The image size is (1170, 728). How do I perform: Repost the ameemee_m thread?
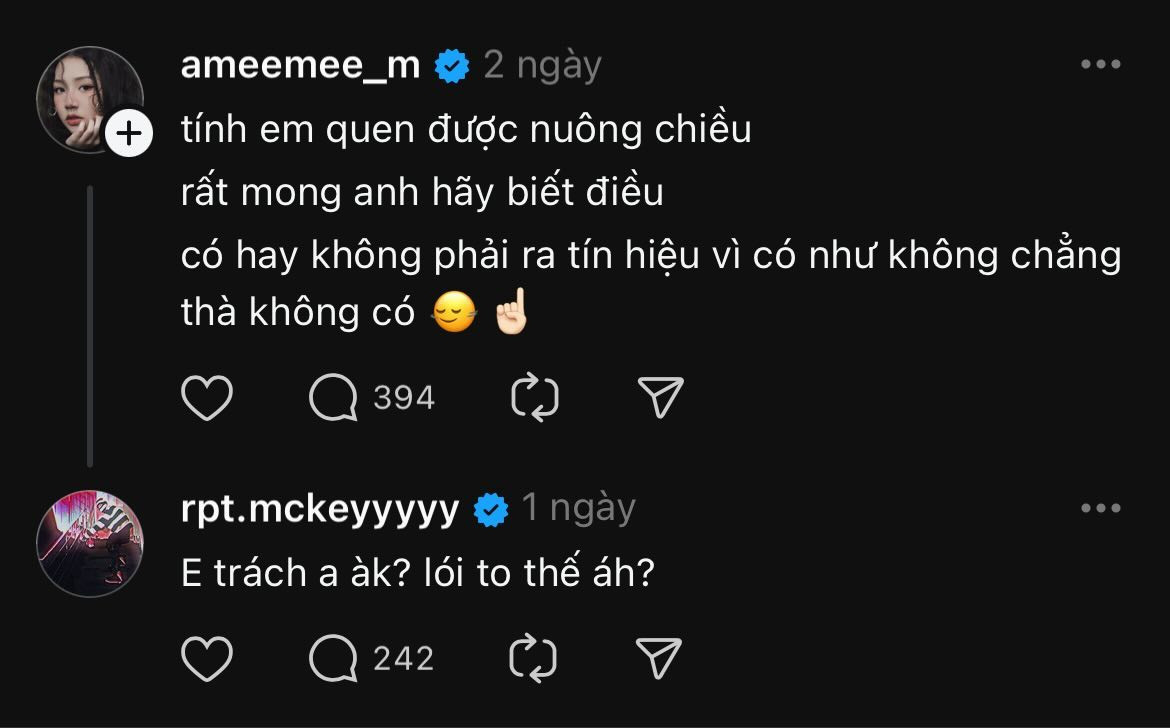click(535, 398)
